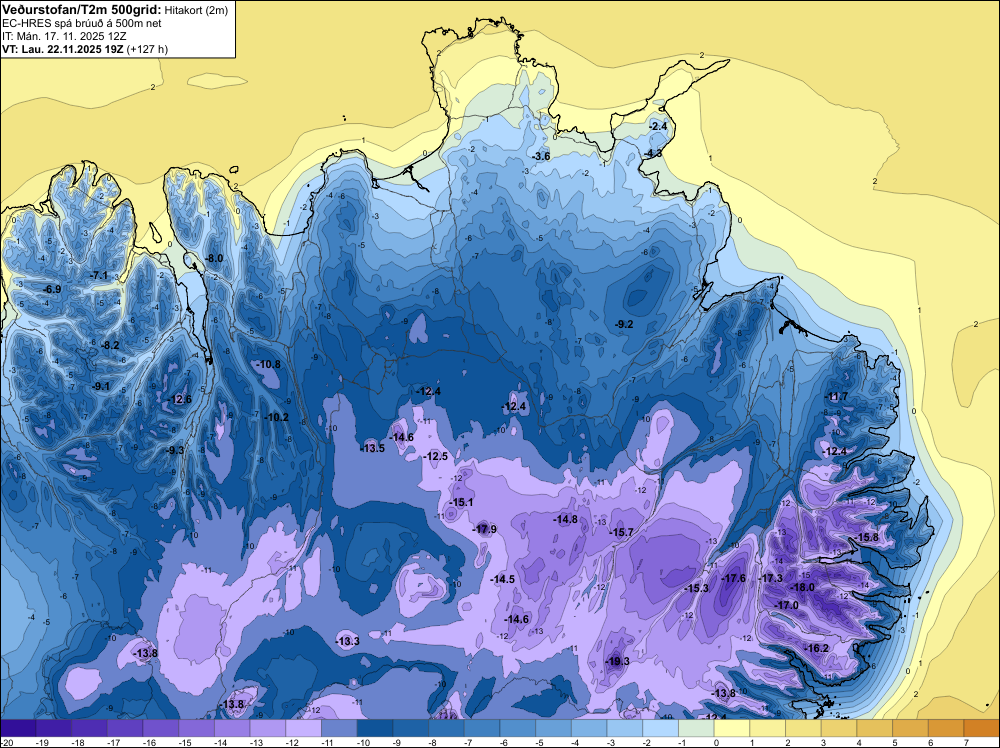Click the -10.8 temperature label
The width and height of the screenshot is (1000, 748).
(x=268, y=365)
